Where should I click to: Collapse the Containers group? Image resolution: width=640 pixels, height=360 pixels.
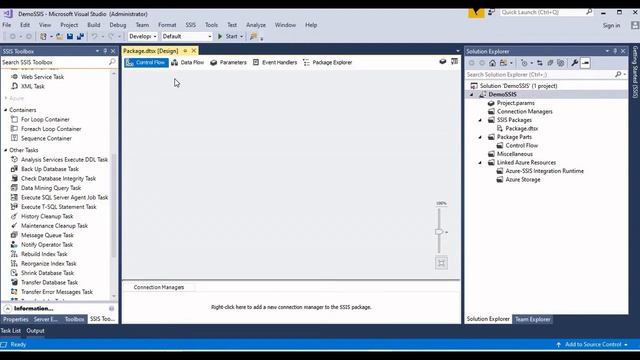(6, 110)
